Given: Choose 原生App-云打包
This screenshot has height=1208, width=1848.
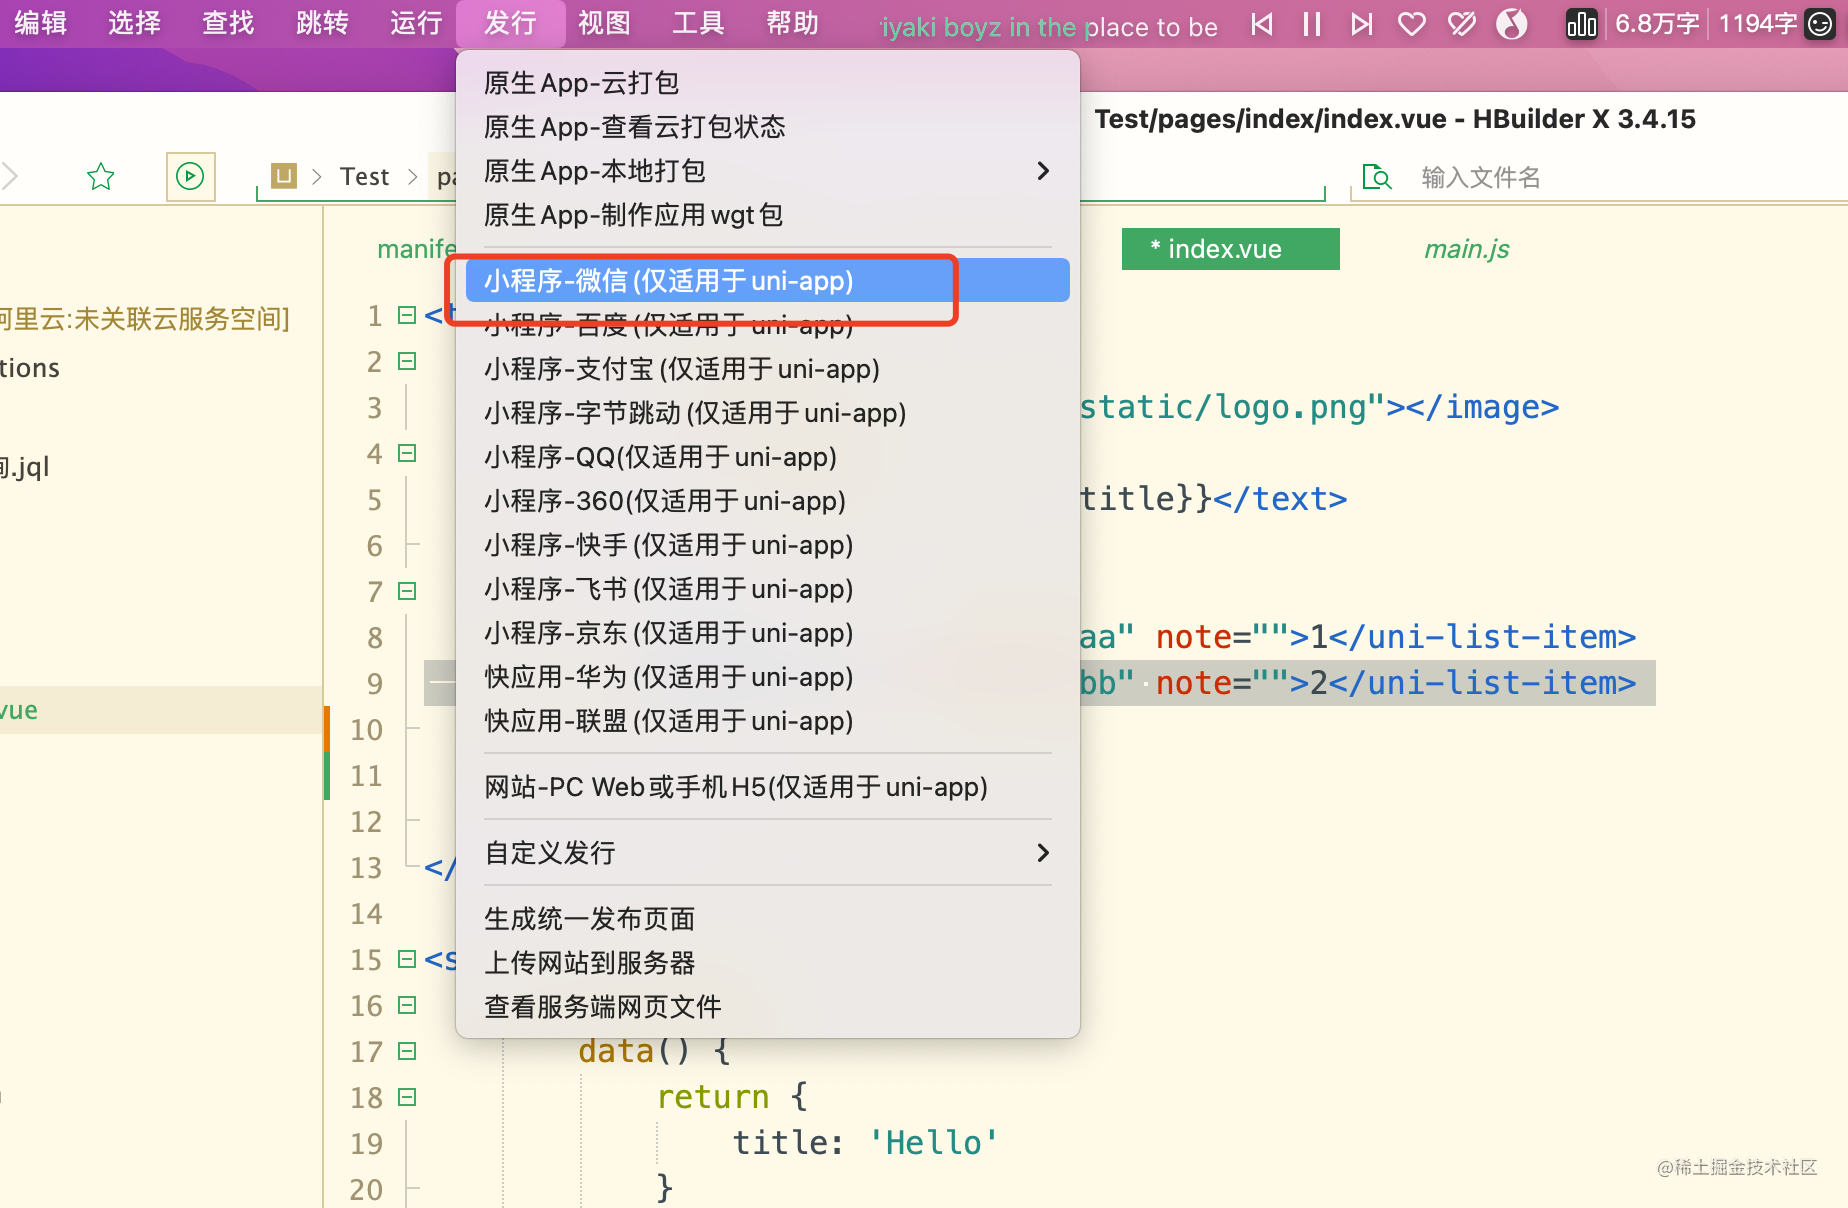Looking at the screenshot, I should 767,83.
